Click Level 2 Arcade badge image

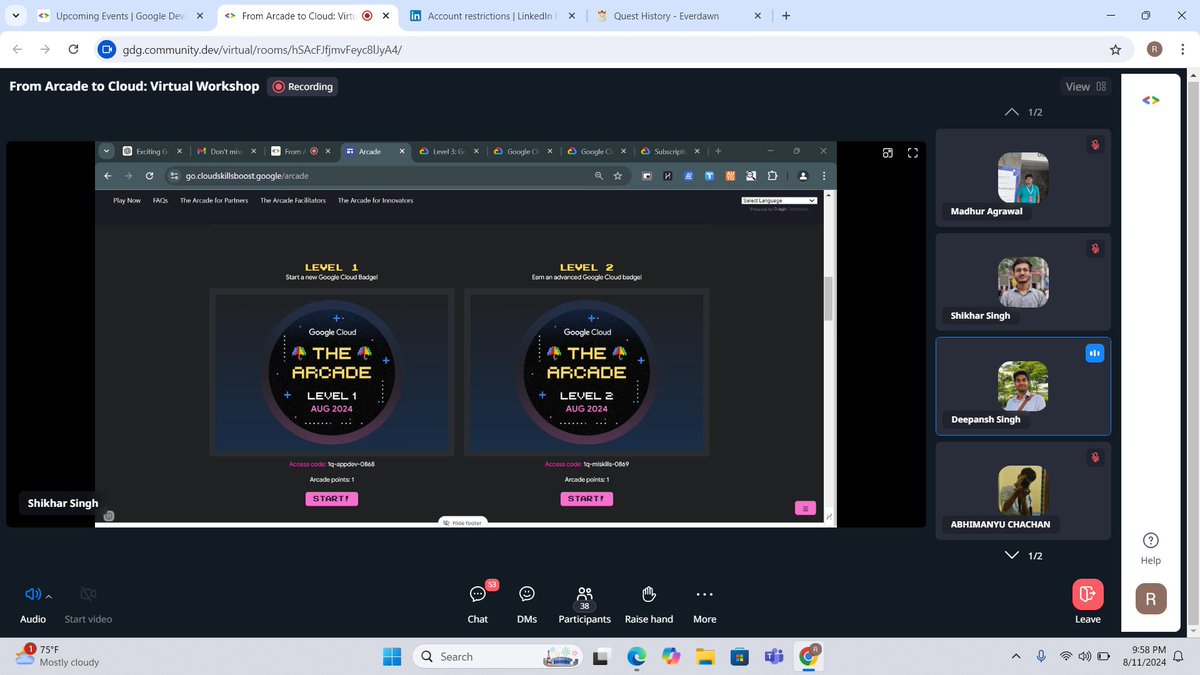click(x=586, y=371)
